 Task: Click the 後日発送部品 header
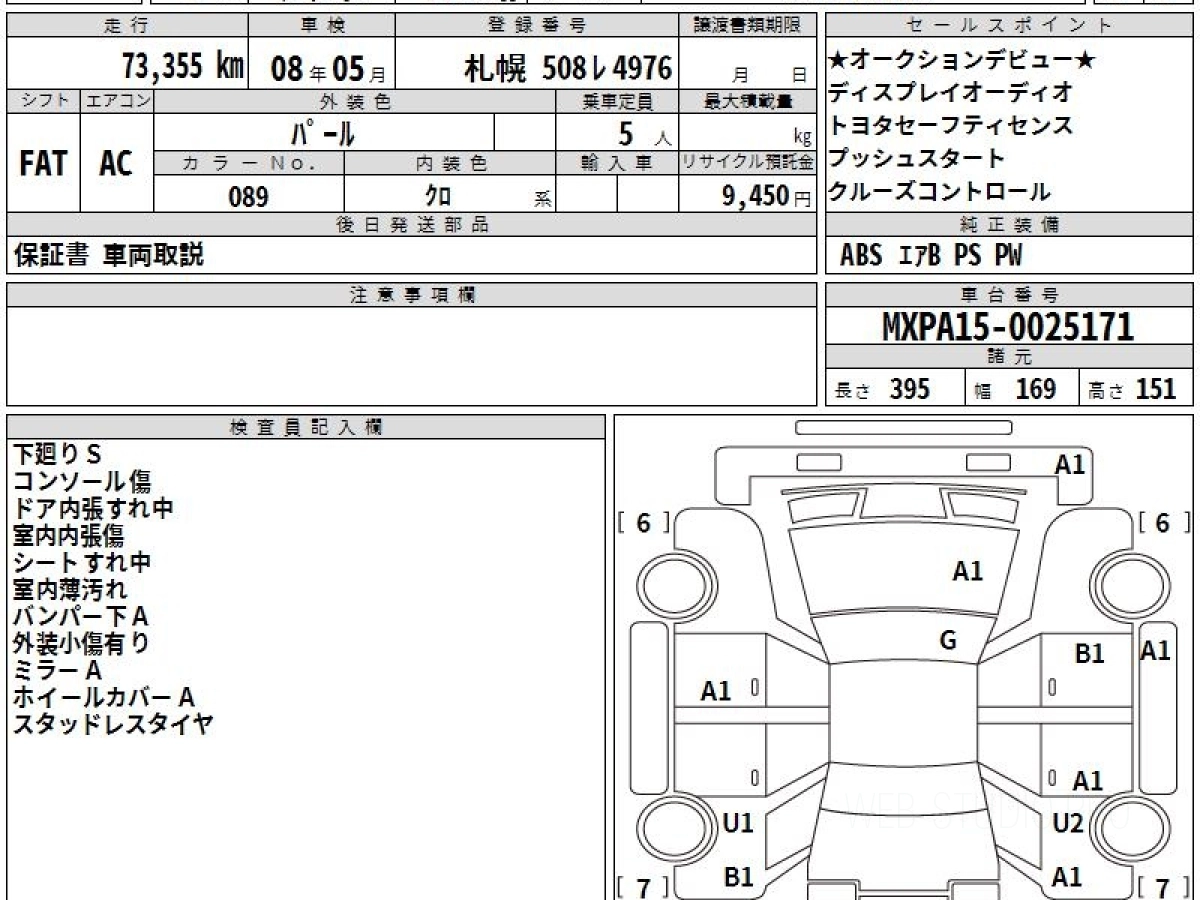412,225
